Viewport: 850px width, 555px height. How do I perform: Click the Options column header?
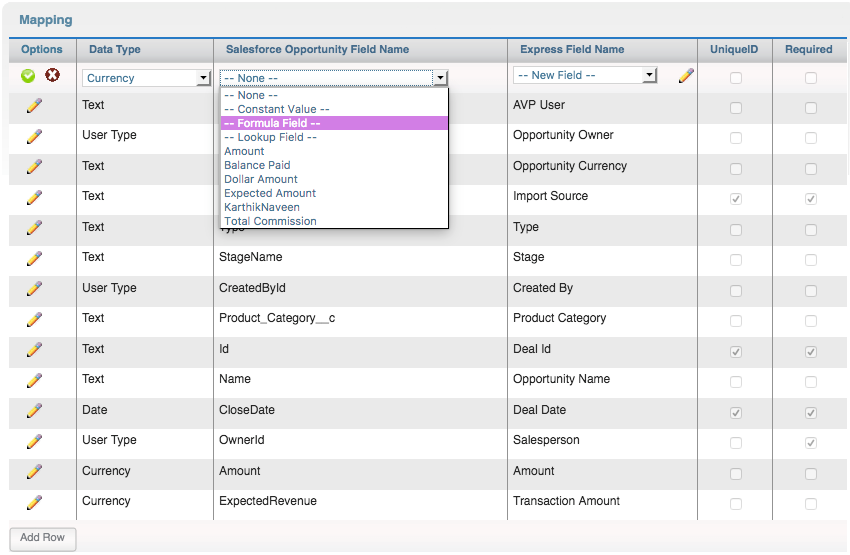[42, 49]
